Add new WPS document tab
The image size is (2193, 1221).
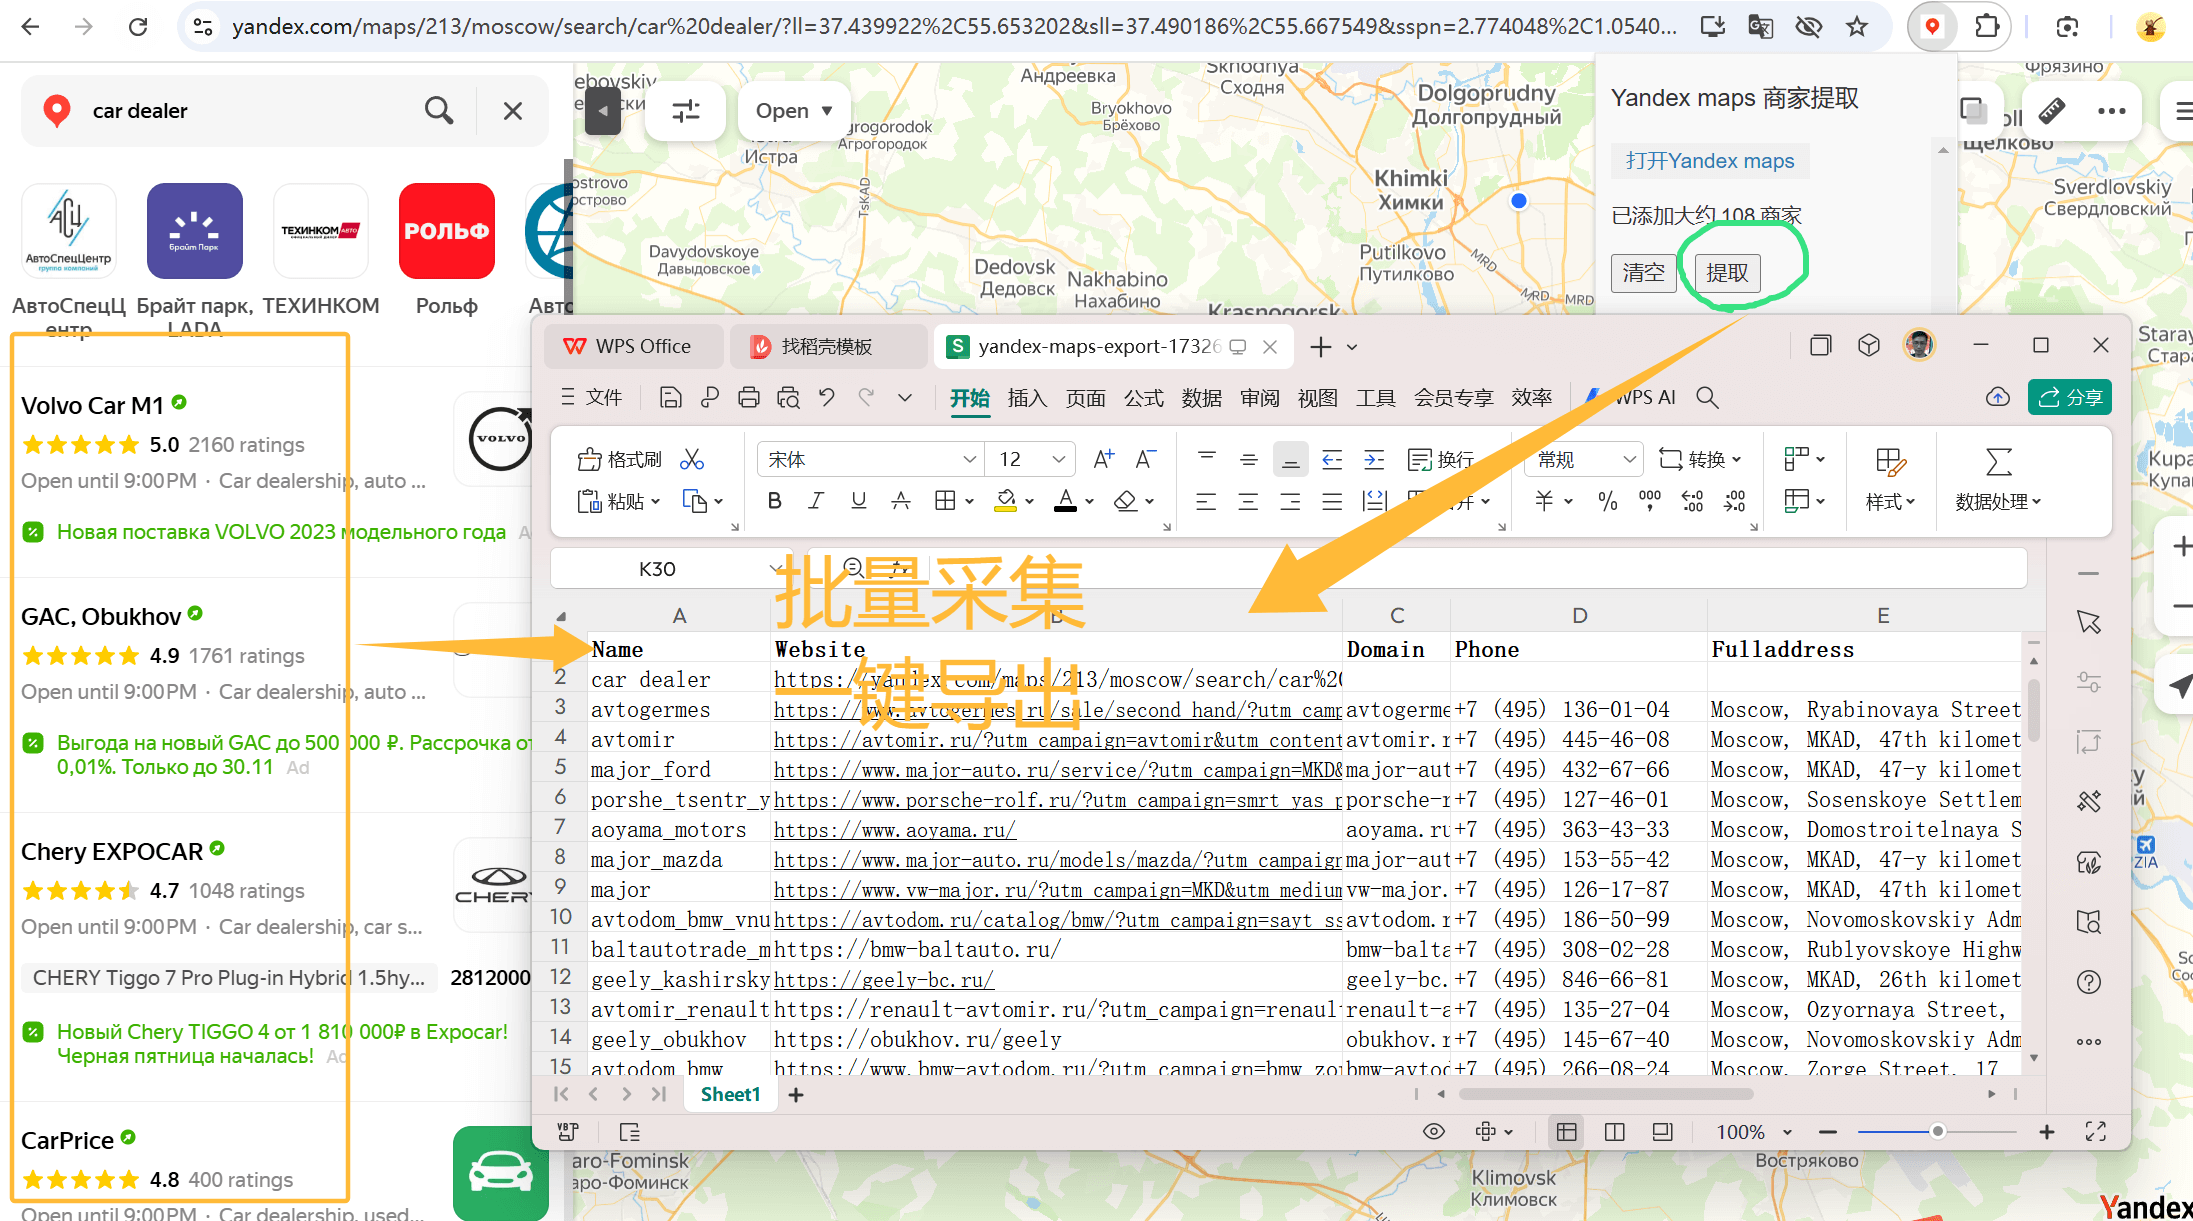point(1321,346)
